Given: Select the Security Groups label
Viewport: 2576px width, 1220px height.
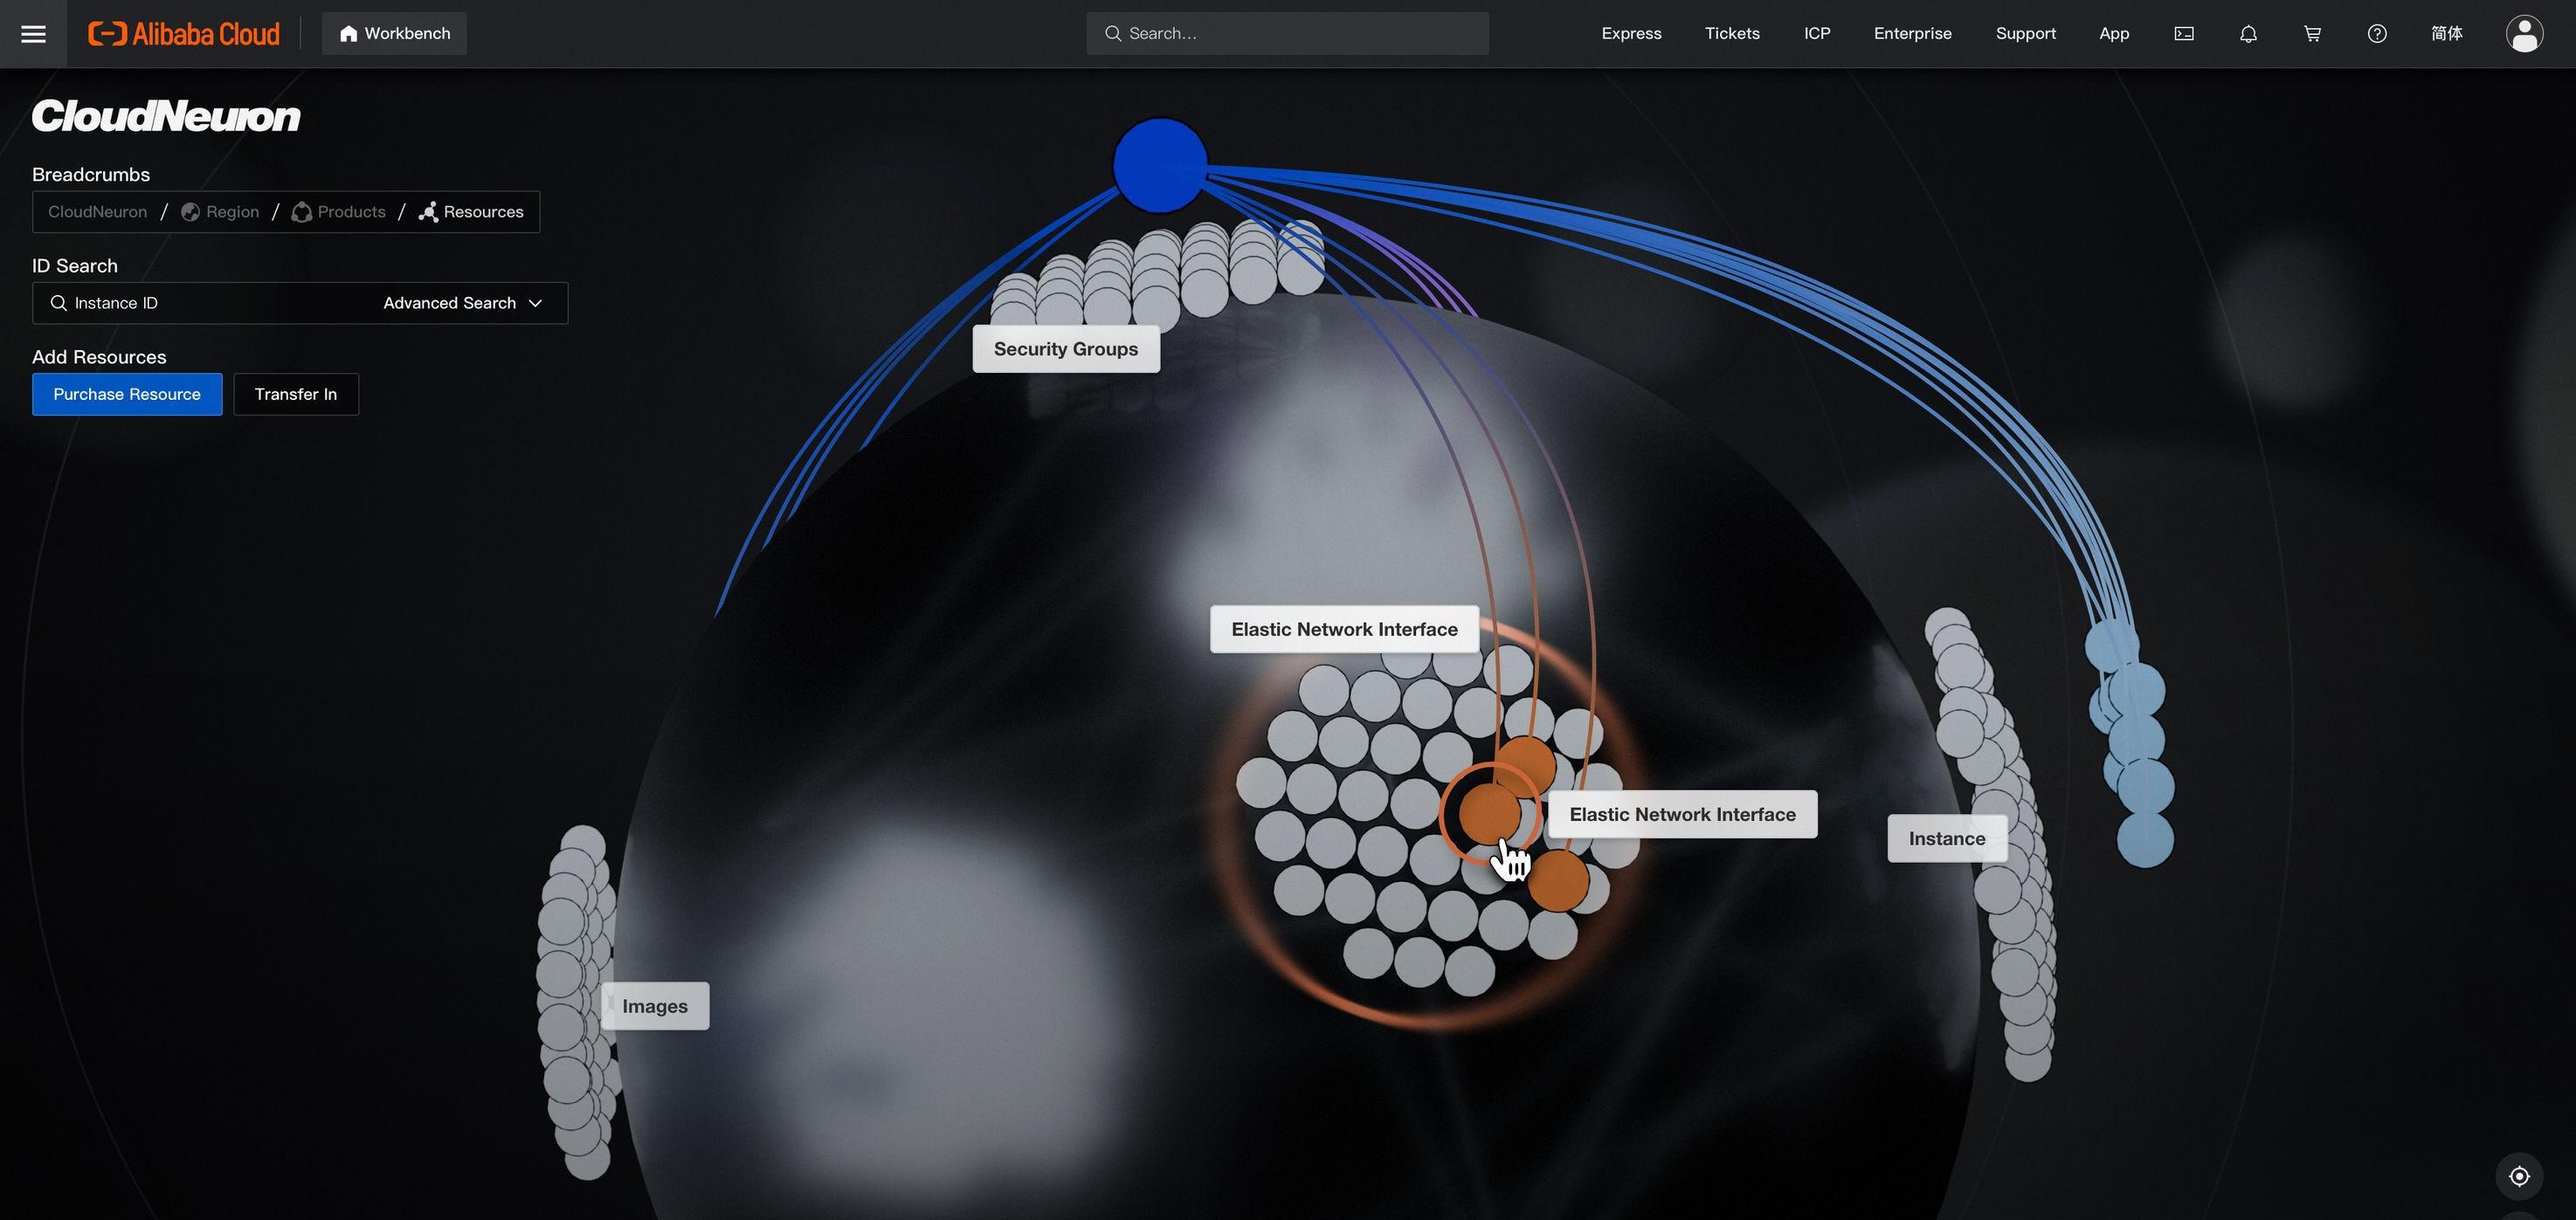Looking at the screenshot, I should (x=1066, y=349).
